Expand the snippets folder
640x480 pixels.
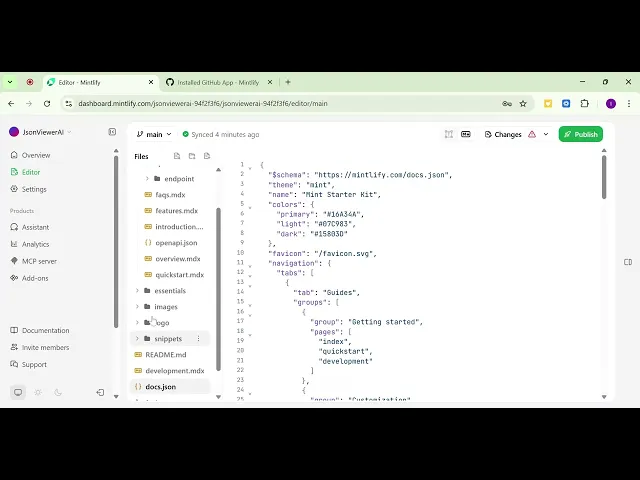click(137, 338)
